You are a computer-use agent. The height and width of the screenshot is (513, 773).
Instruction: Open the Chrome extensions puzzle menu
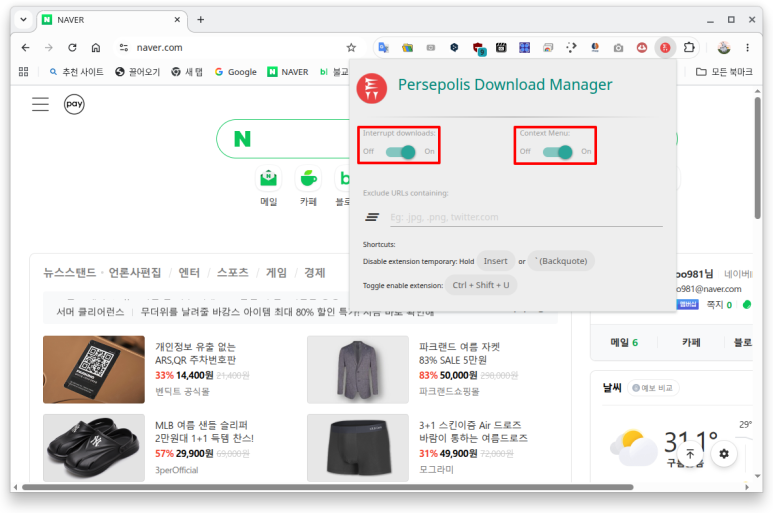[x=689, y=48]
